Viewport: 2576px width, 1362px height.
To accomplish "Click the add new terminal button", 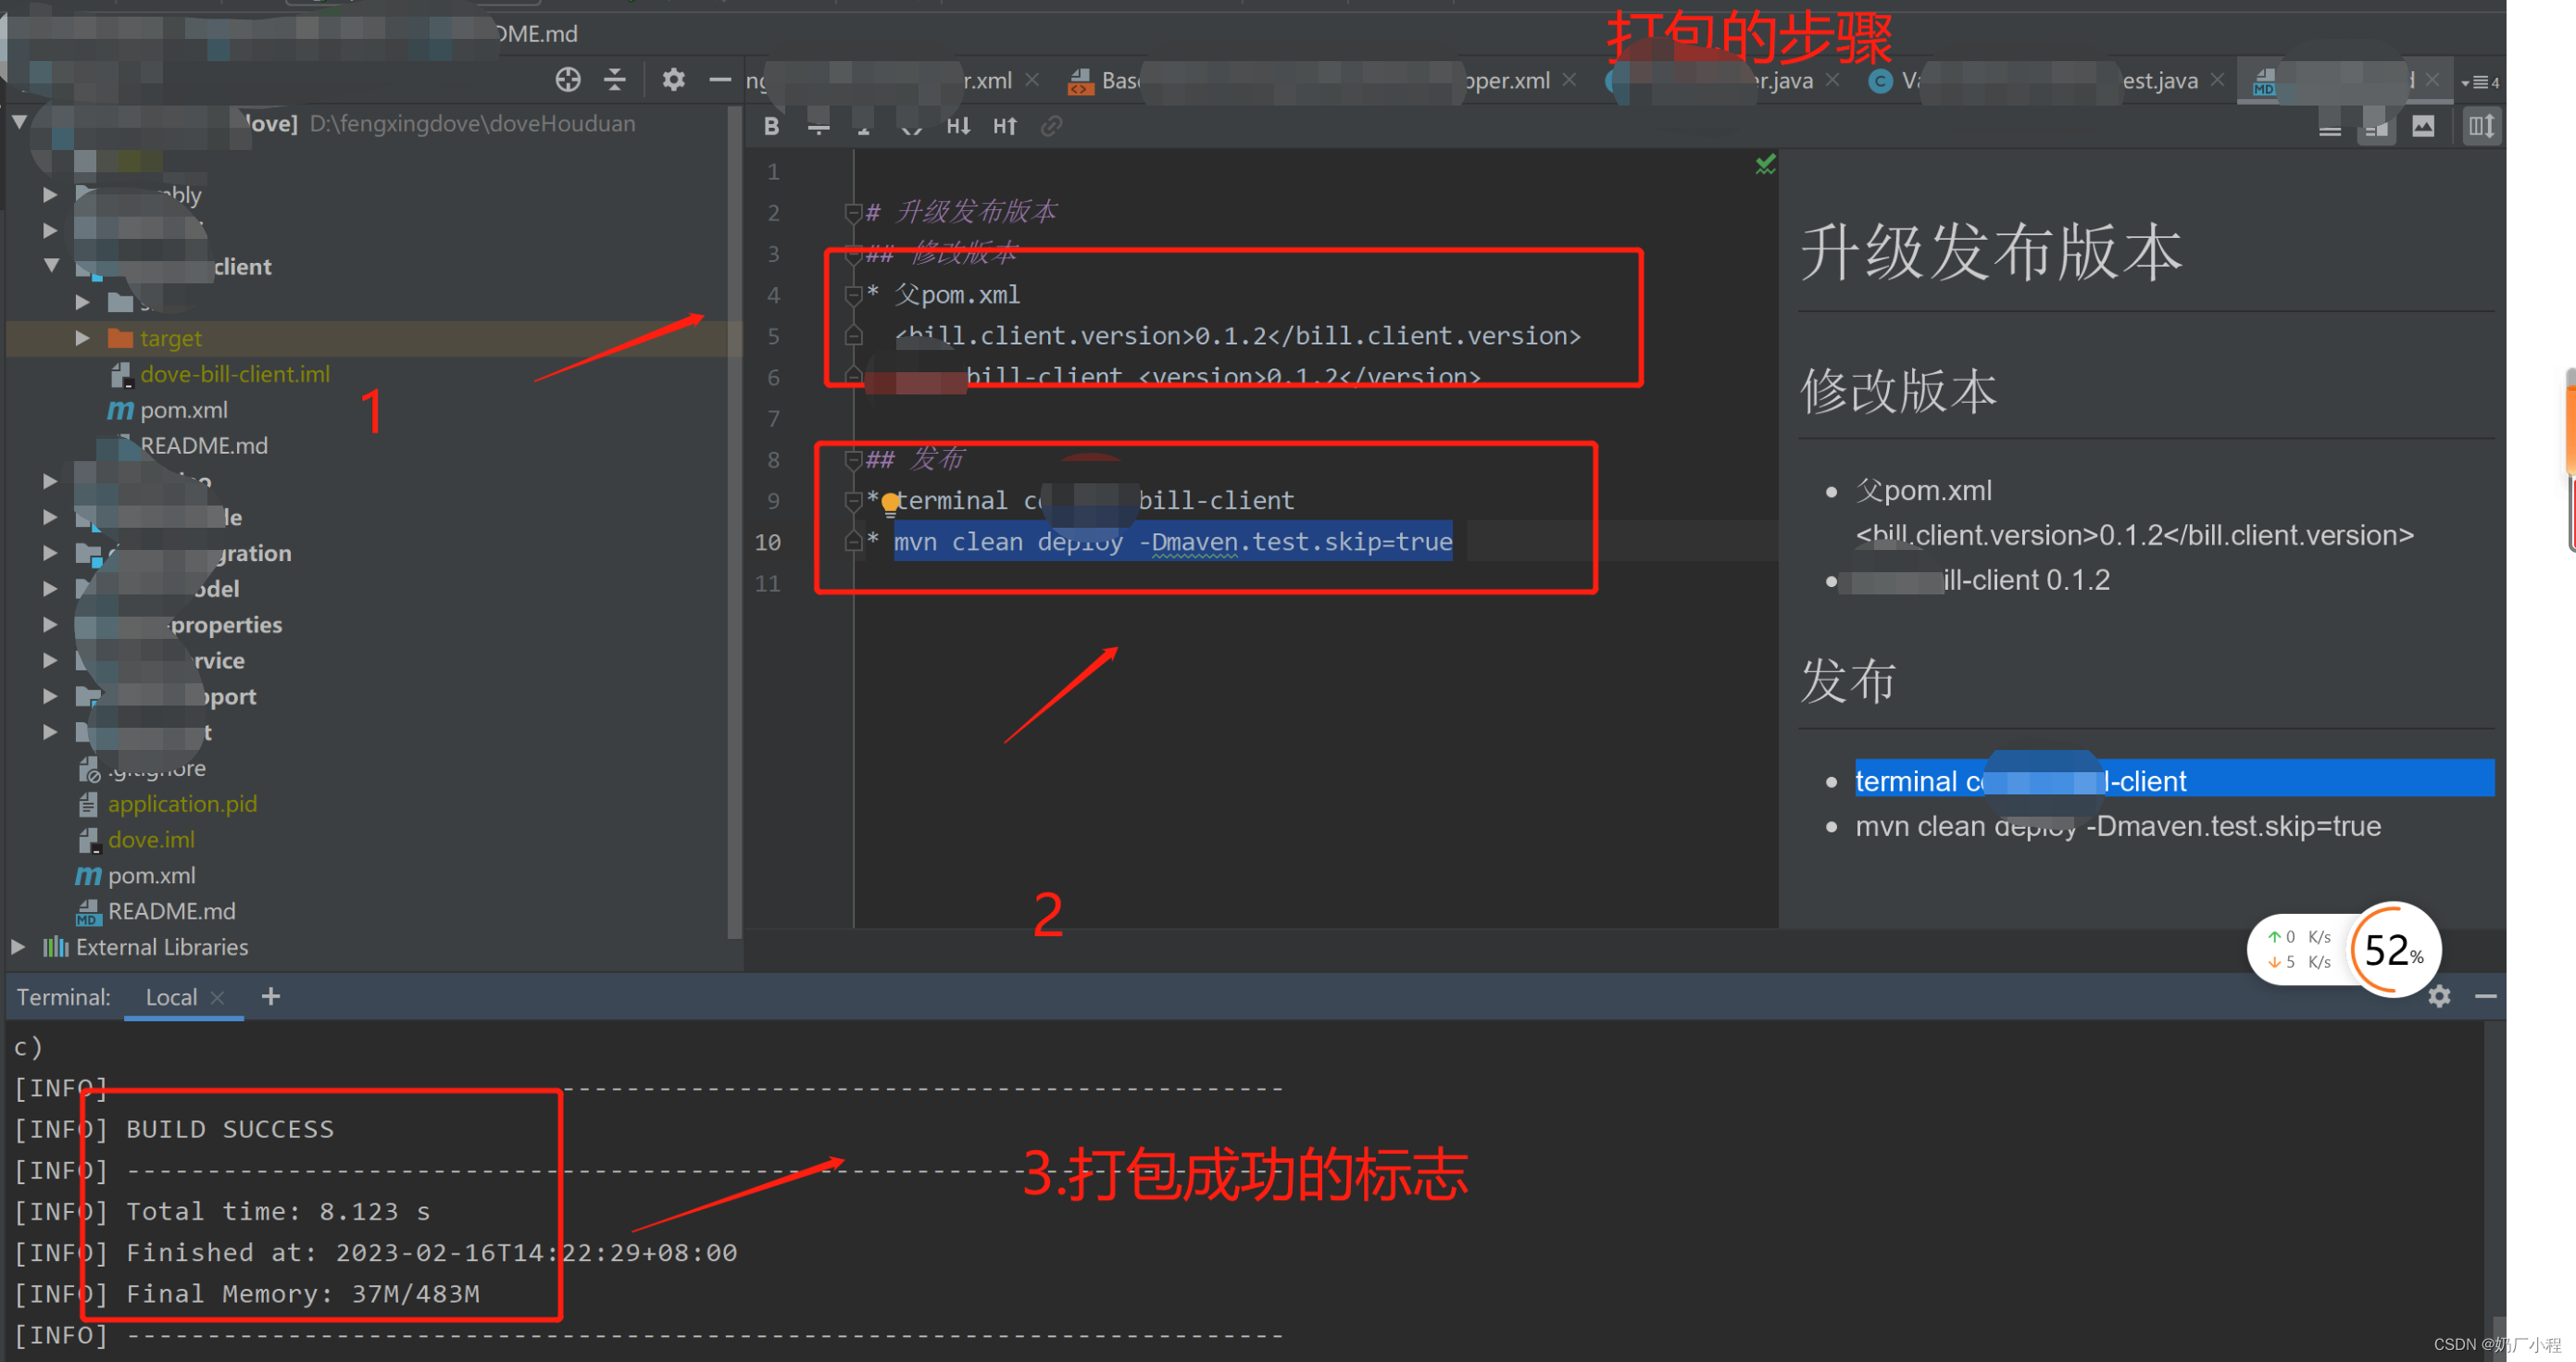I will tap(272, 997).
